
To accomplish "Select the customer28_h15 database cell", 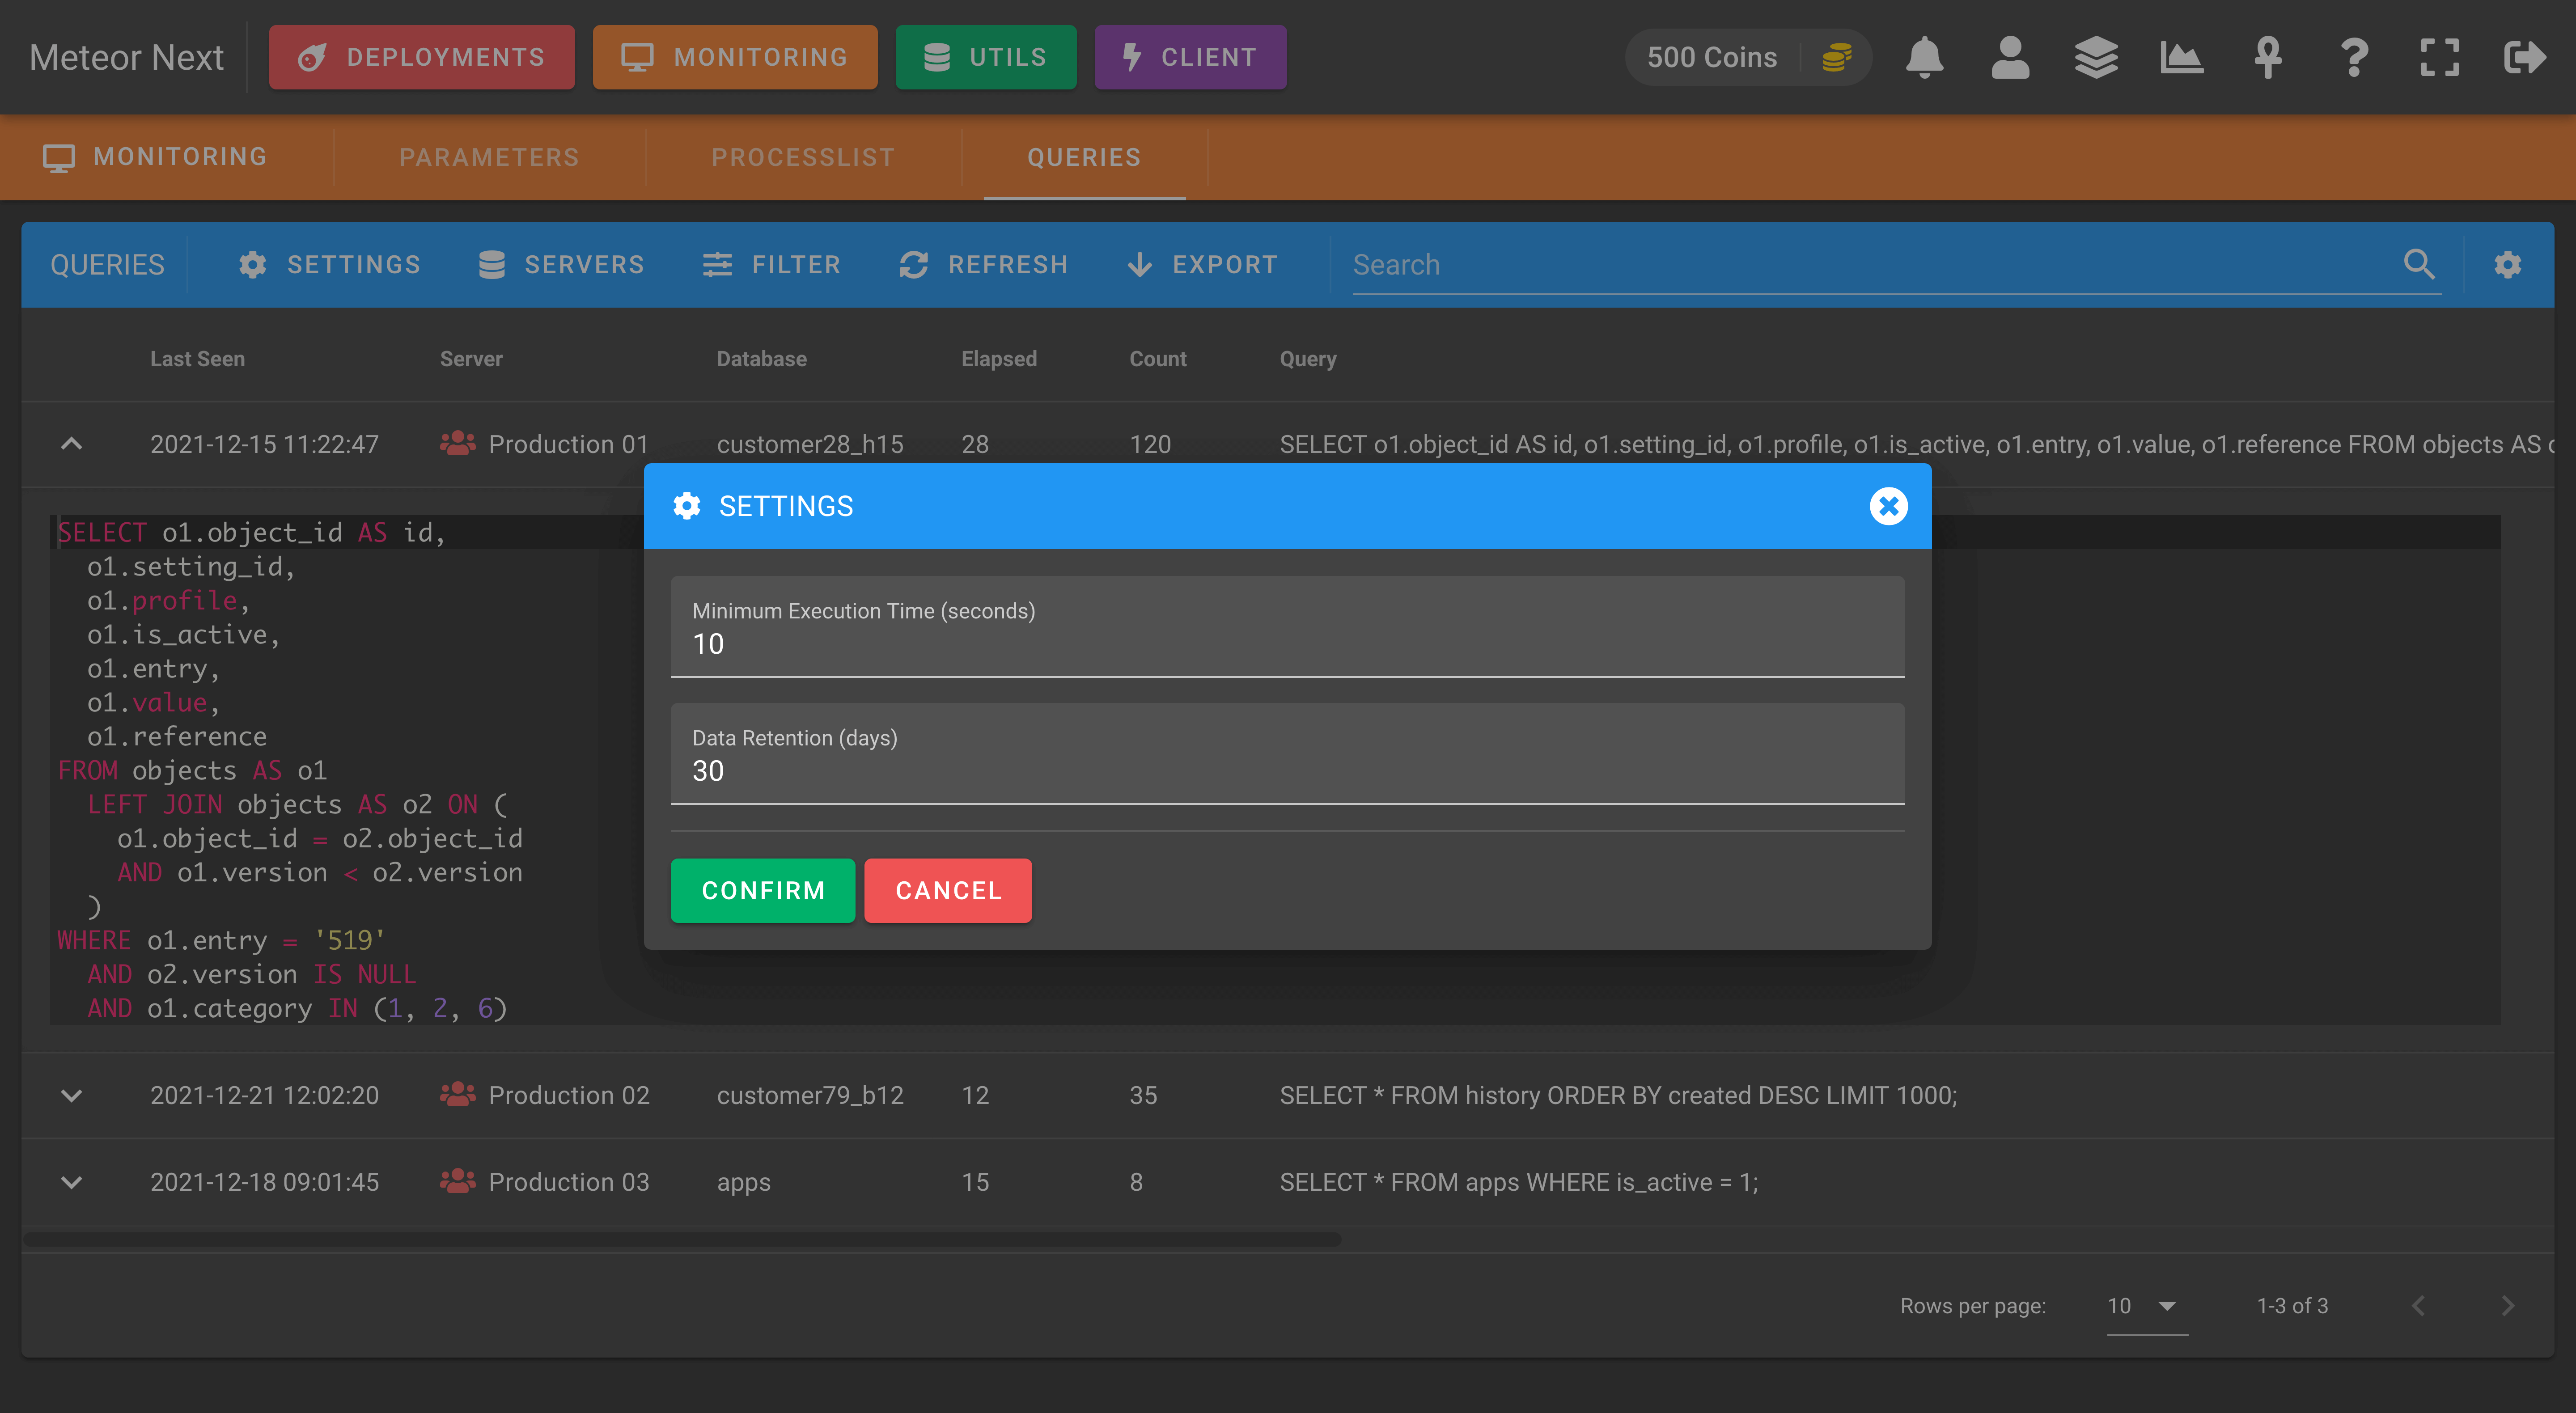I will pyautogui.click(x=810, y=444).
